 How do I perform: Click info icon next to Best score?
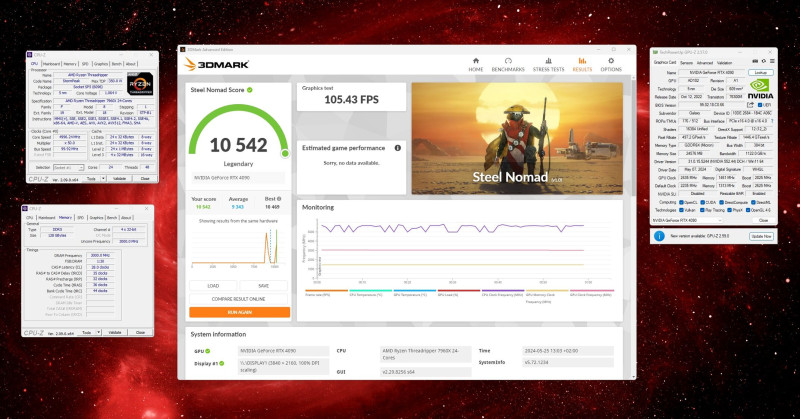[279, 199]
